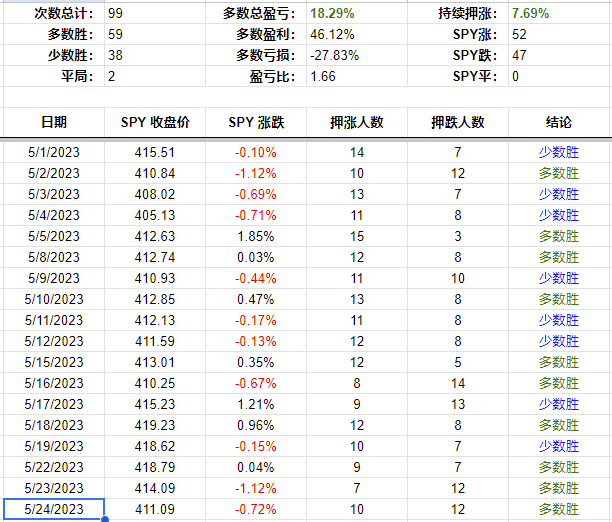The height and width of the screenshot is (522, 612).
Task: Select the 盈亏比 value 1.66
Action: (x=357, y=76)
